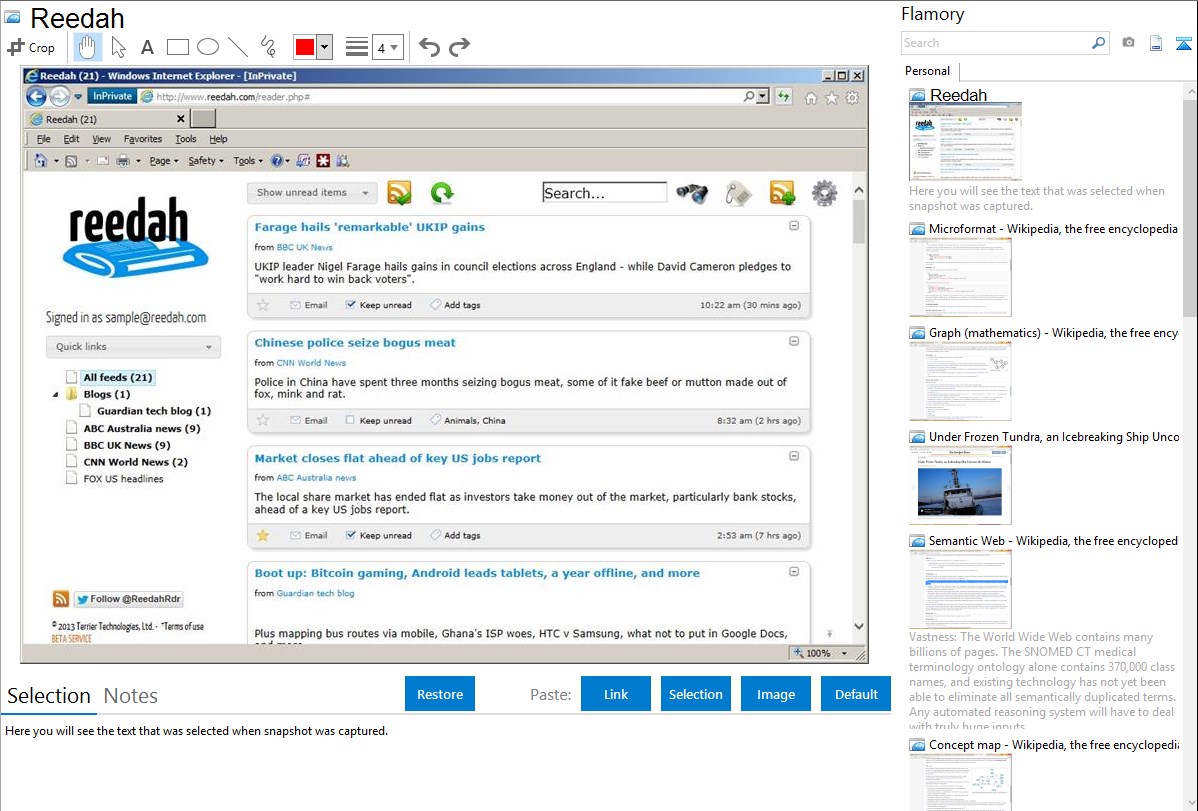Check Keep unread on Chinese police article

click(350, 420)
